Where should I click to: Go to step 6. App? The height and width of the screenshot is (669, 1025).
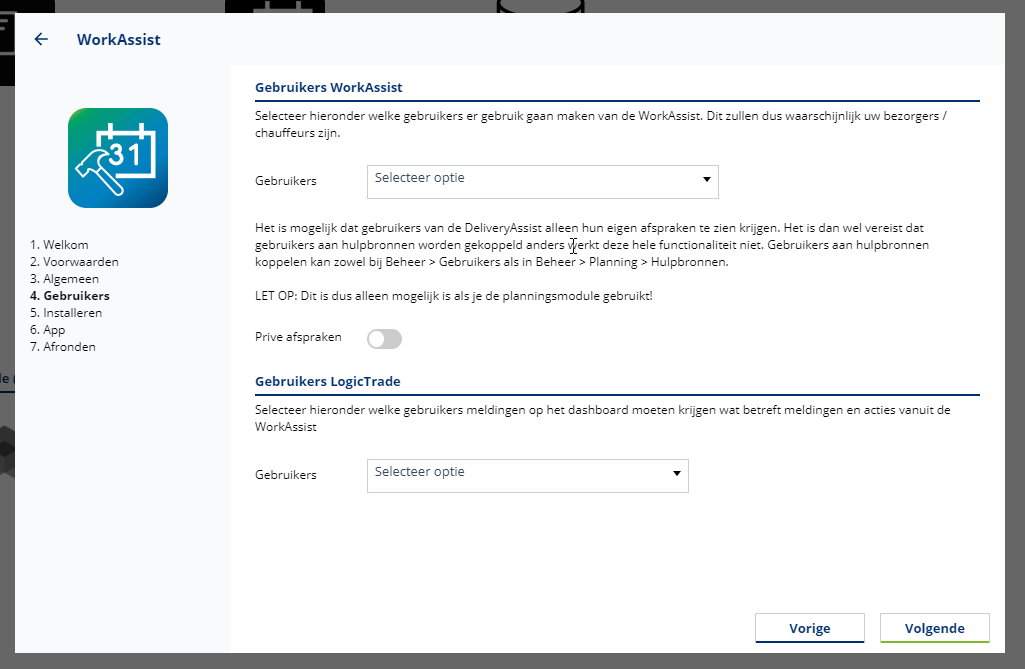click(x=47, y=330)
